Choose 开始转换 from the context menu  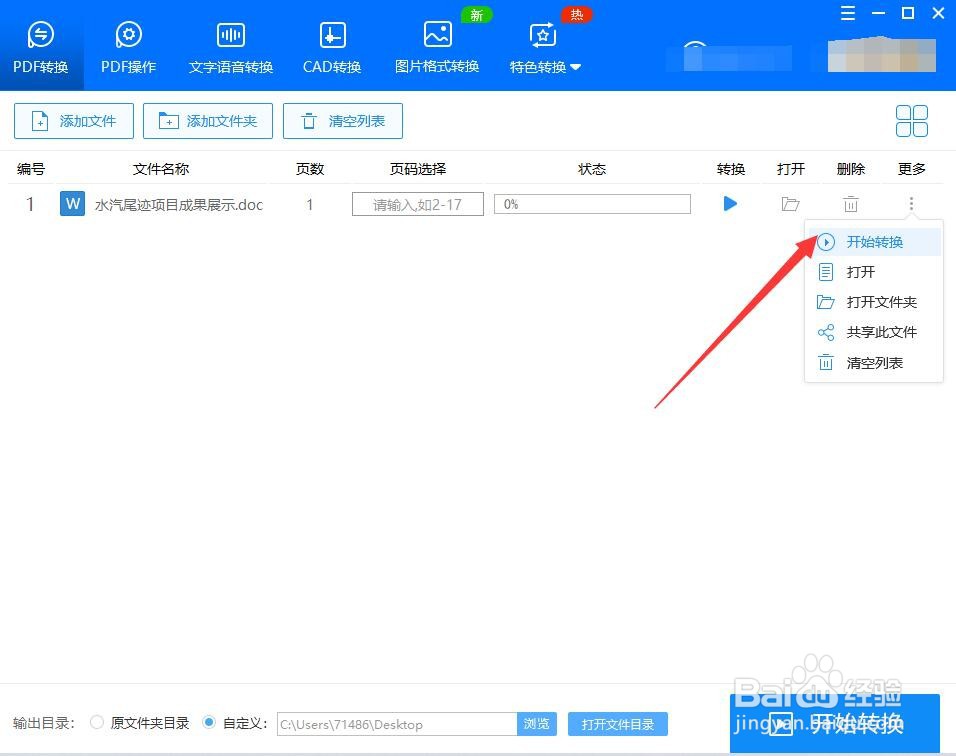874,241
